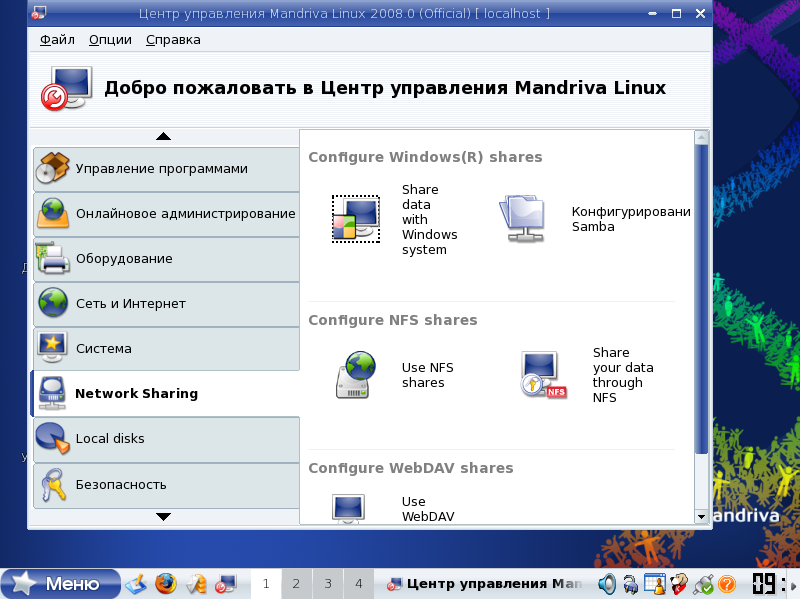Select the Управление программами category

tap(167, 169)
